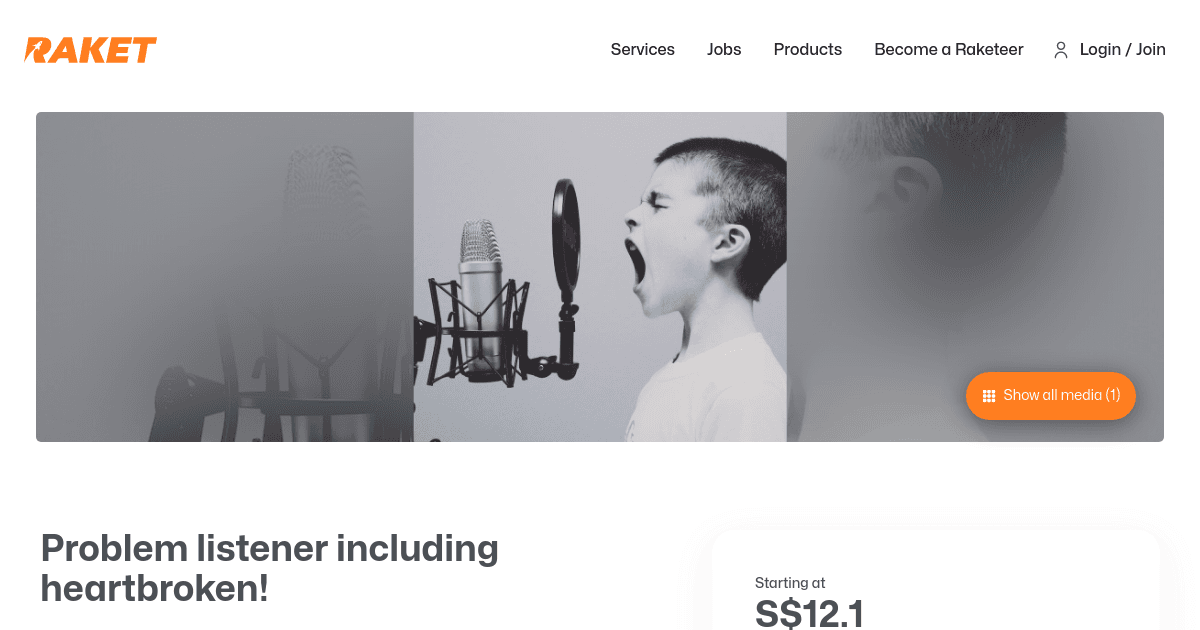
Task: Click the grid icon on the media button
Action: pos(989,396)
